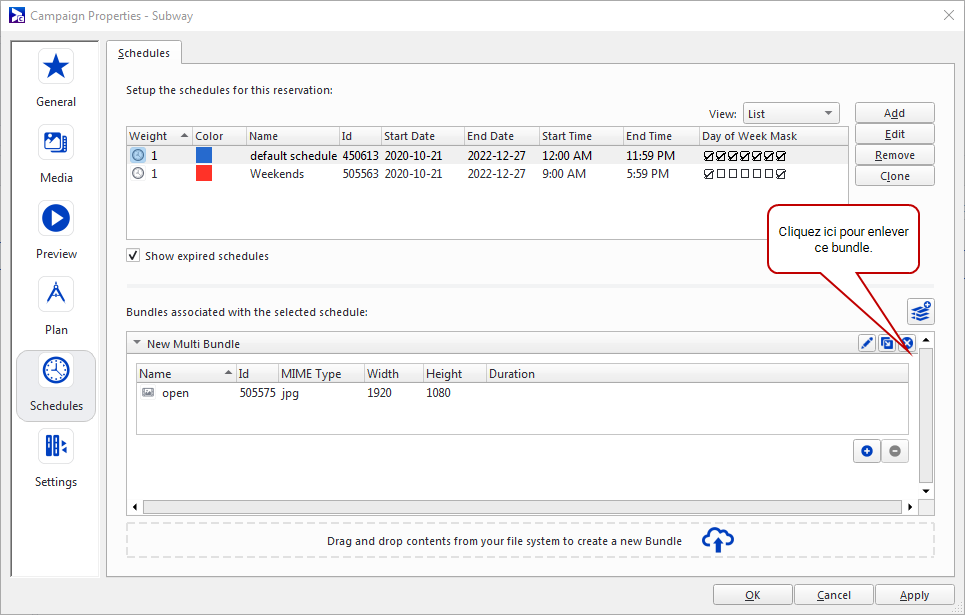Click the add new bundle stack icon
Image resolution: width=965 pixels, height=615 pixels.
[x=920, y=311]
